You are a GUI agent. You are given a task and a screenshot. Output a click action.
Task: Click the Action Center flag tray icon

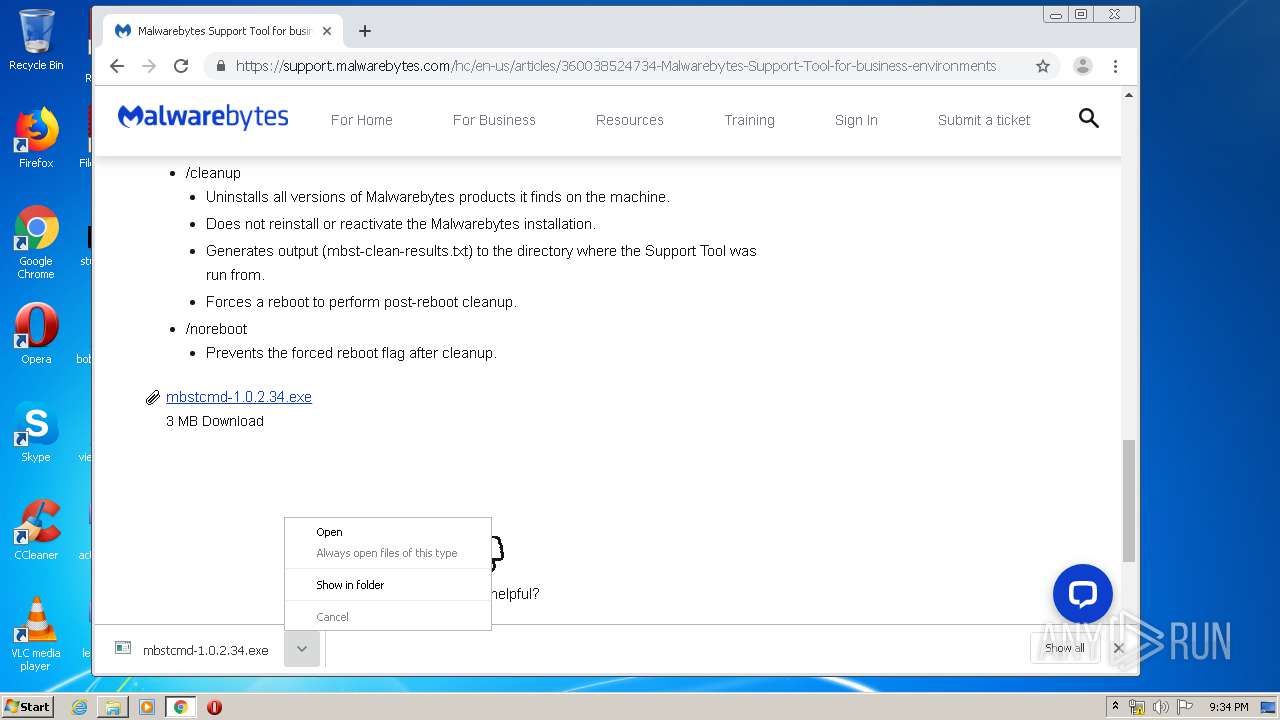1184,707
